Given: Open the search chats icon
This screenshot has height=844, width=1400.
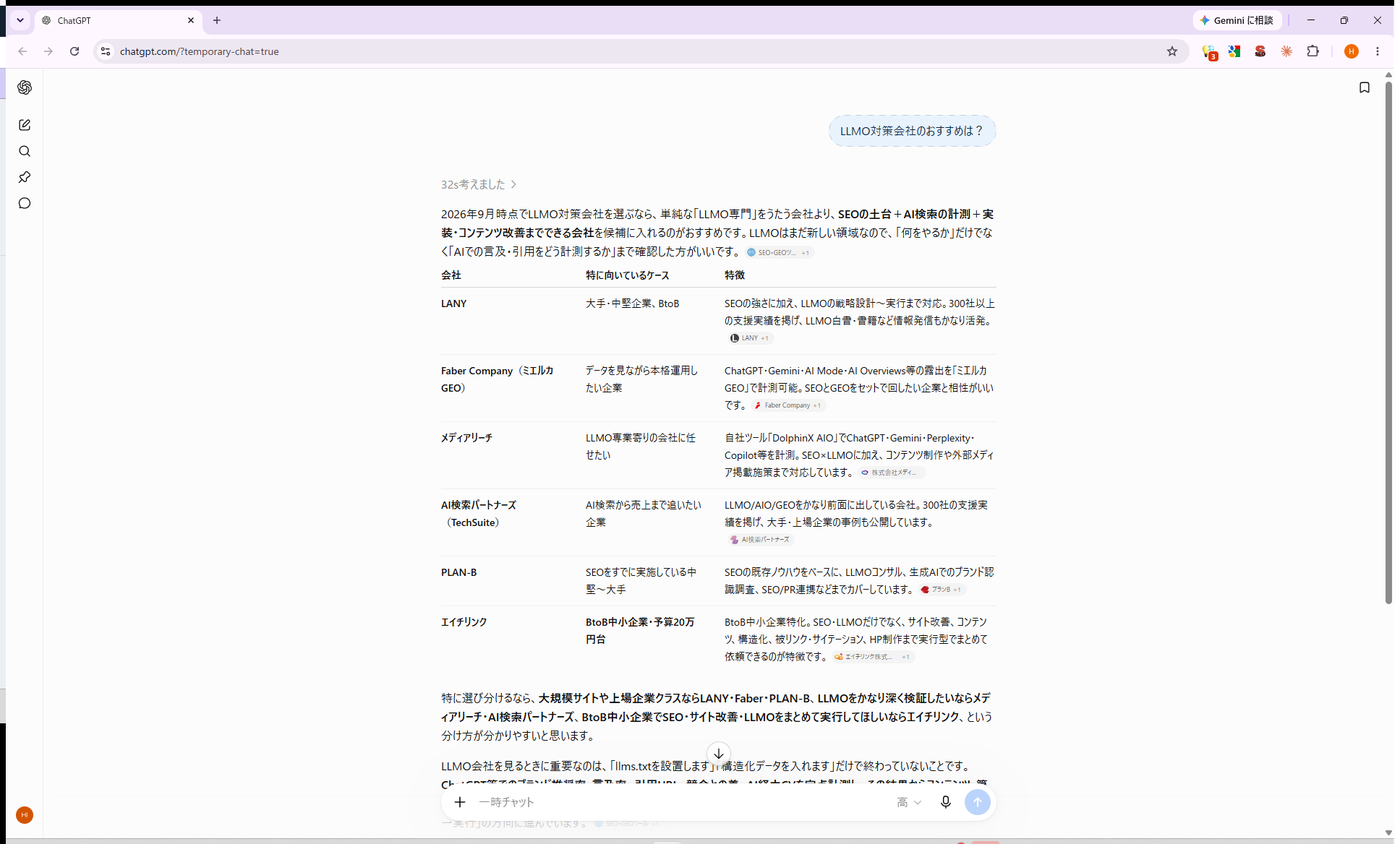Looking at the screenshot, I should click(24, 151).
